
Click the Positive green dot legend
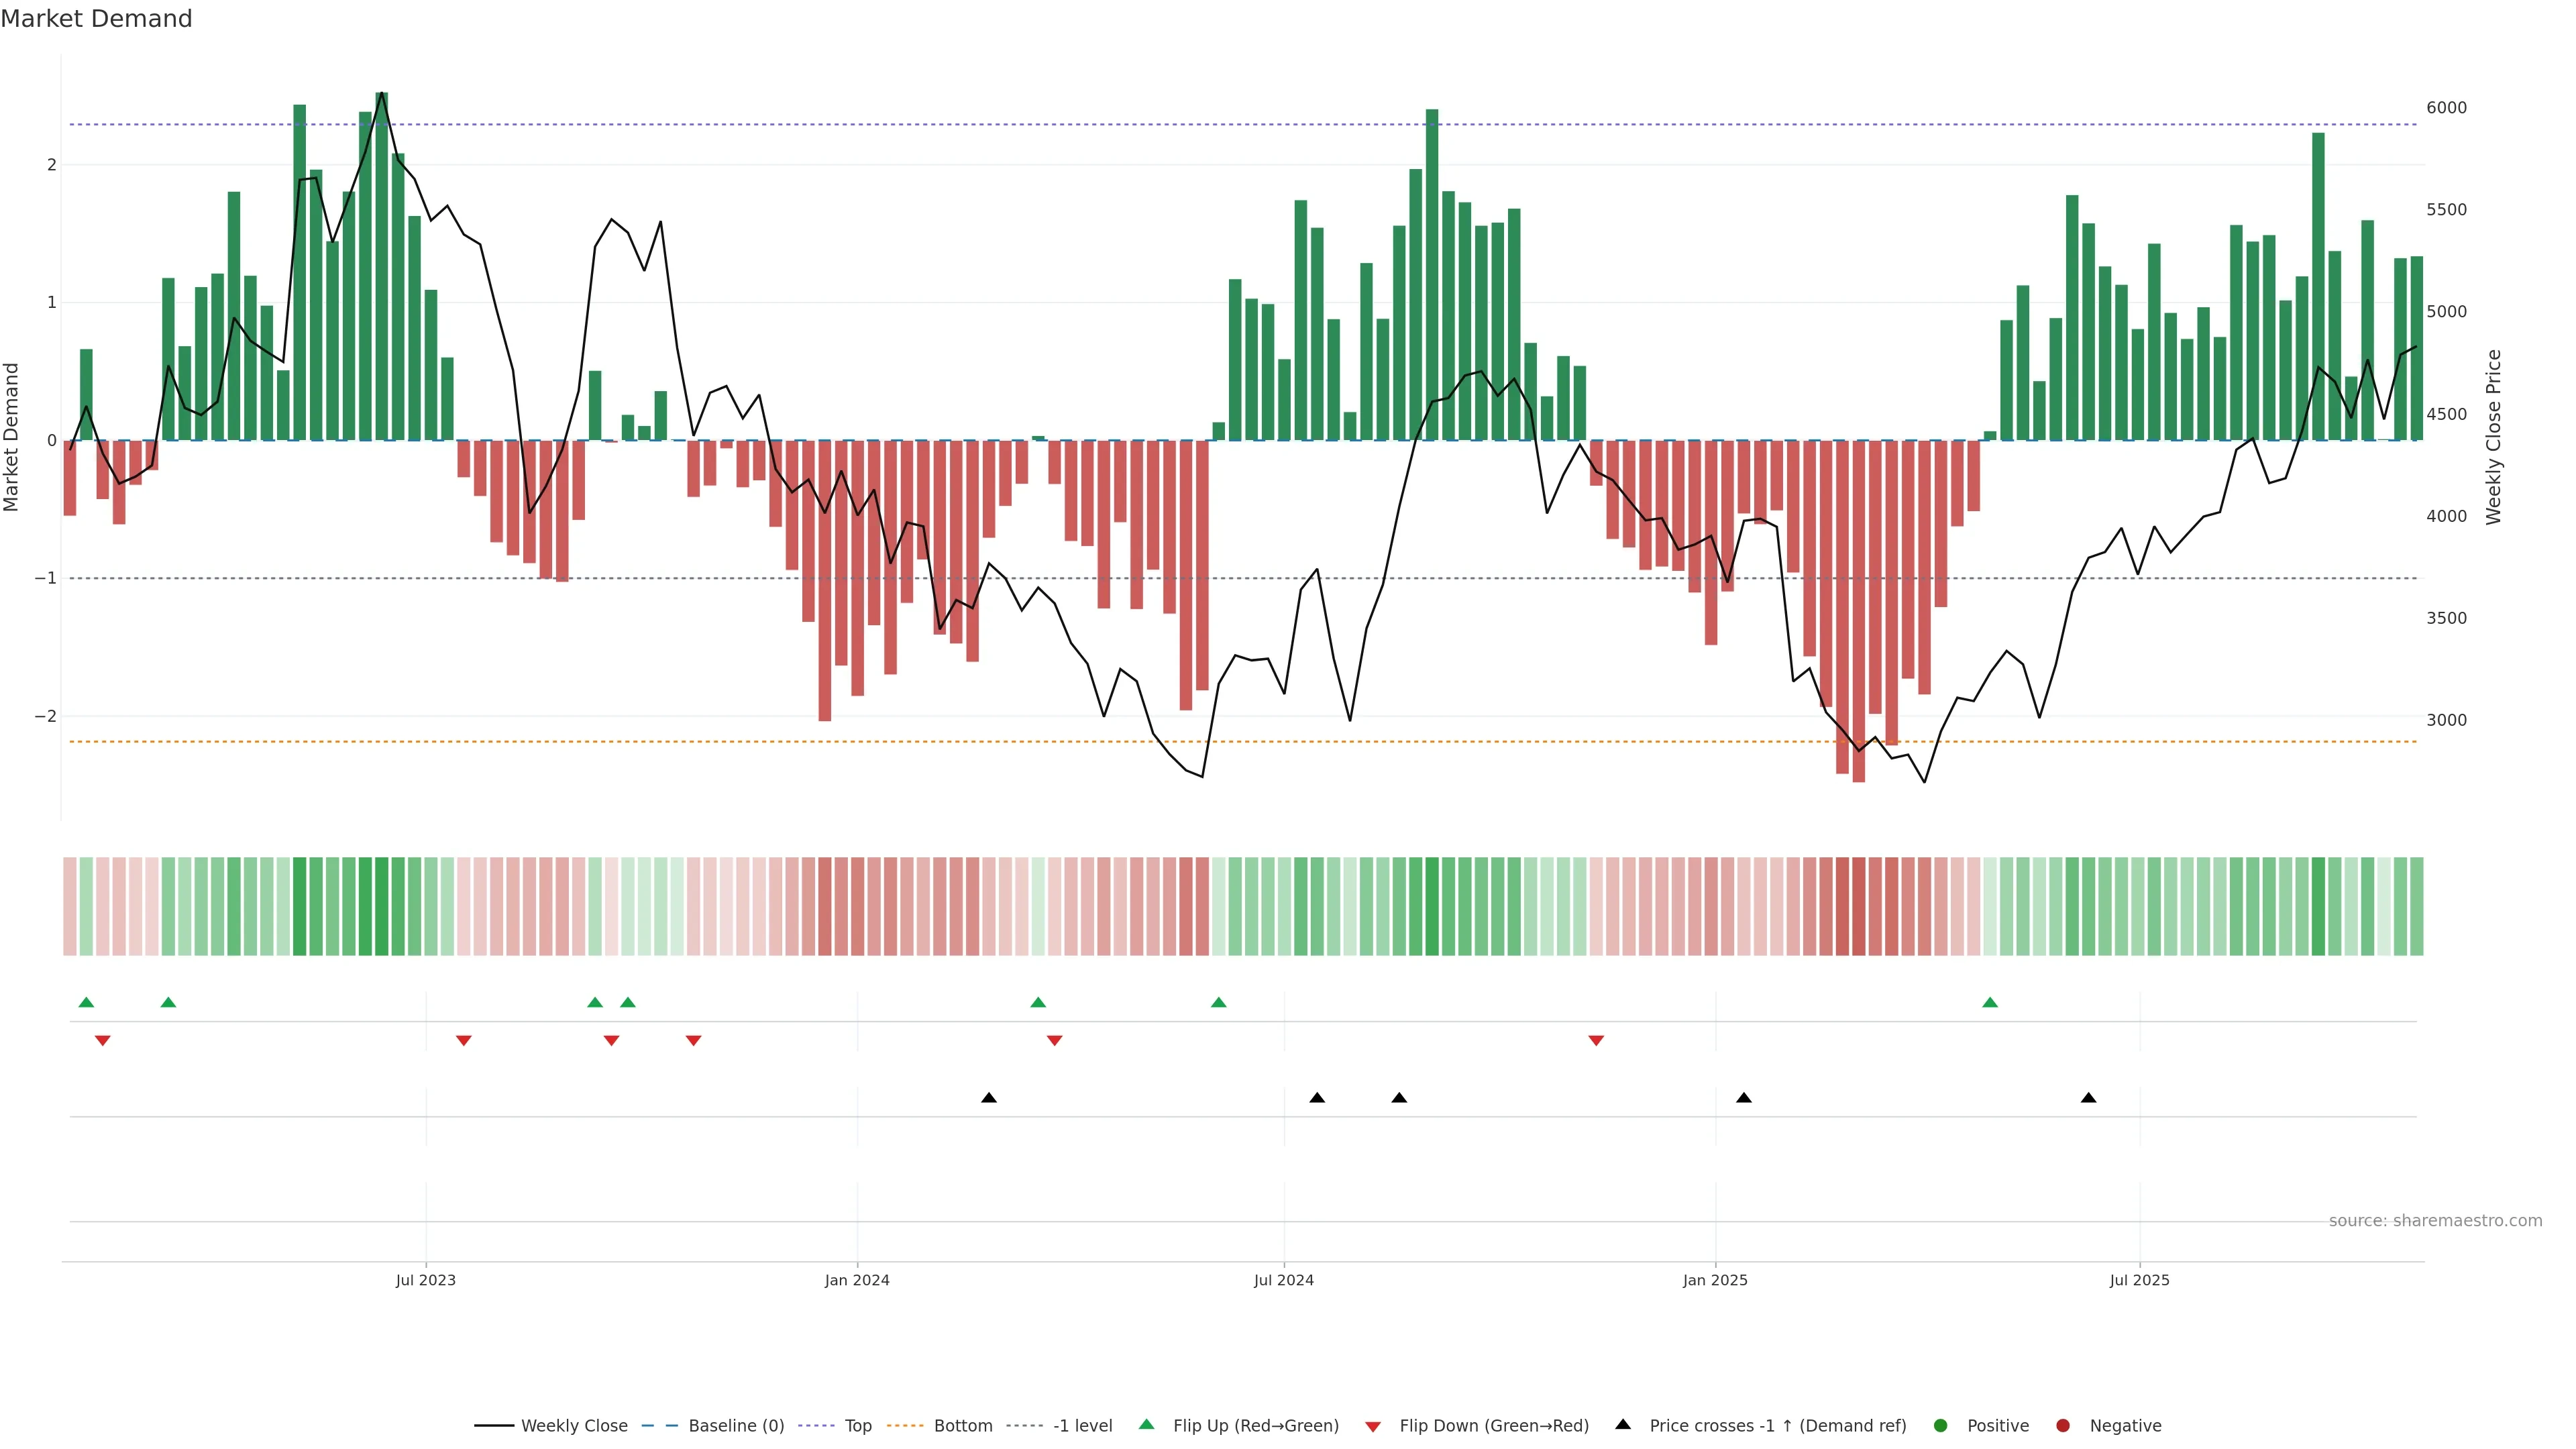tap(1941, 1426)
